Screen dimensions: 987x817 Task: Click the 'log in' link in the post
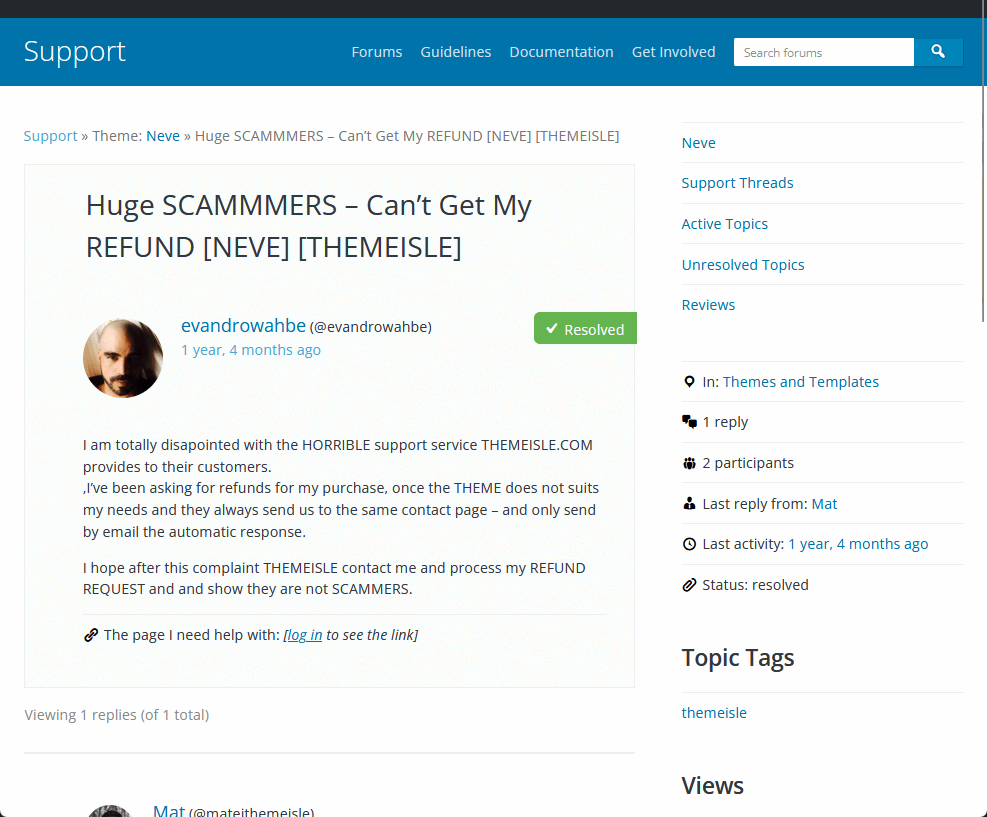tap(305, 635)
